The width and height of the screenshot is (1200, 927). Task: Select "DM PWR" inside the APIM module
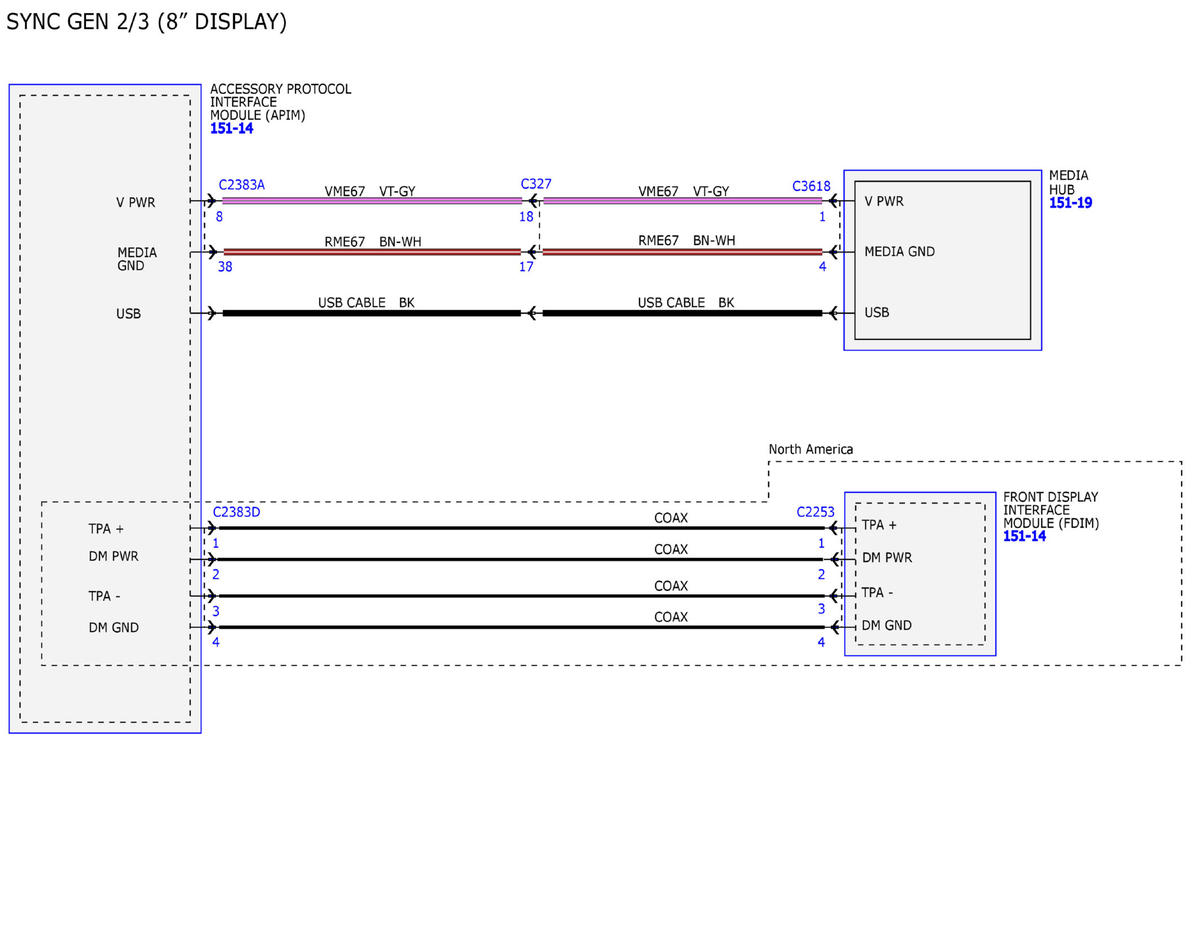point(113,556)
